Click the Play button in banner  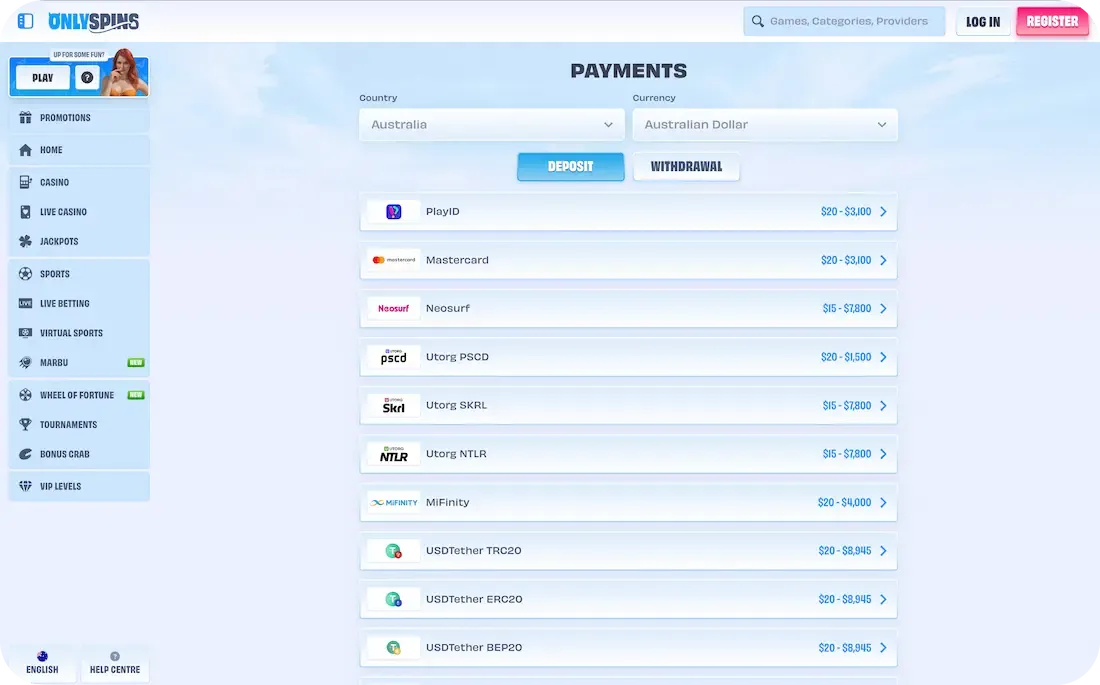[x=42, y=78]
